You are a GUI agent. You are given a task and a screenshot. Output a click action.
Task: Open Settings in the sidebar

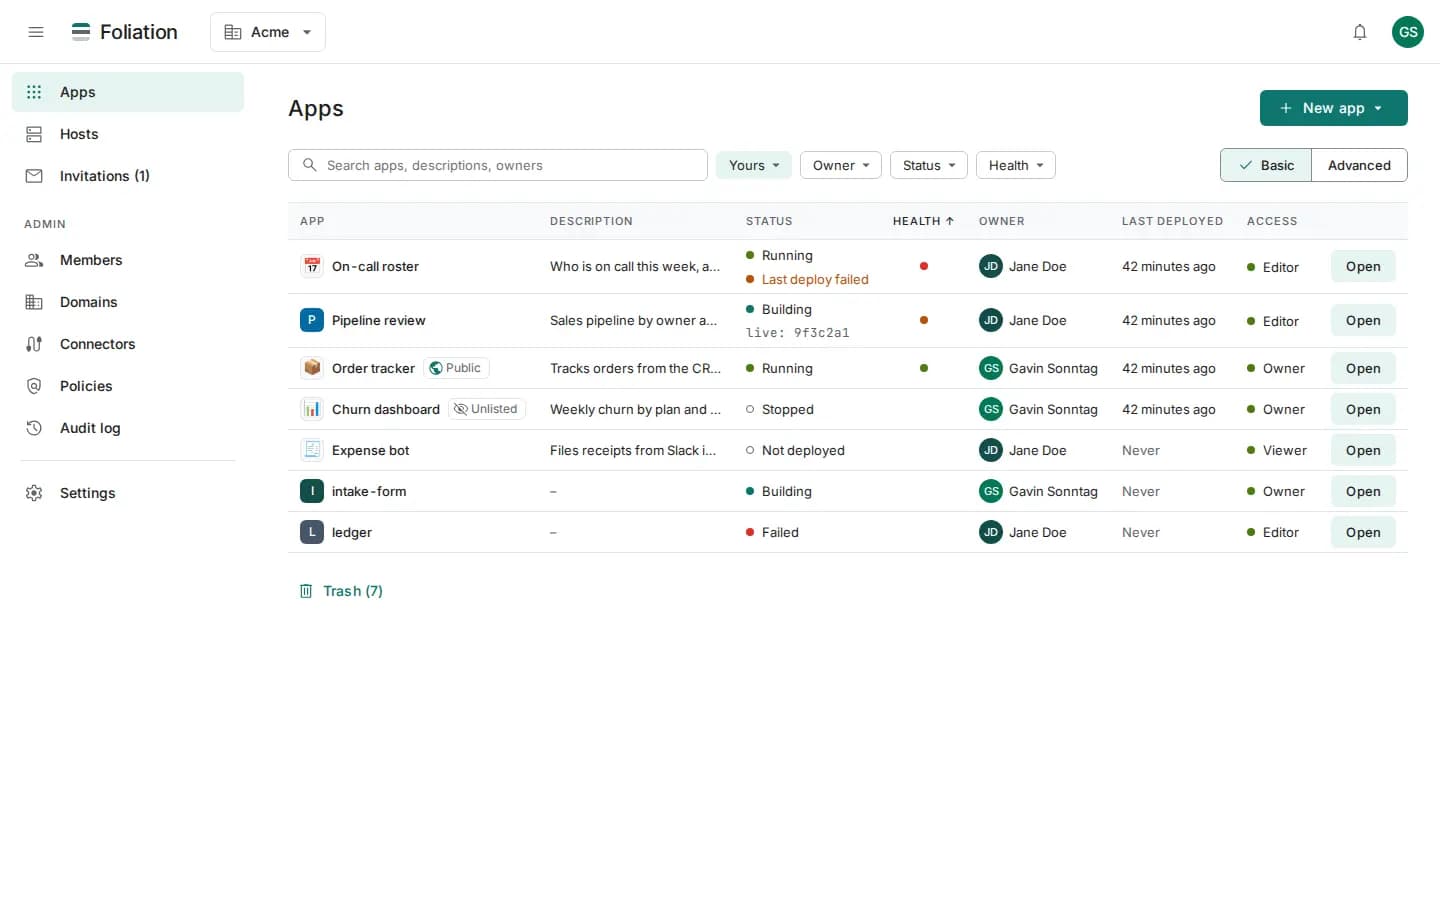pyautogui.click(x=128, y=493)
